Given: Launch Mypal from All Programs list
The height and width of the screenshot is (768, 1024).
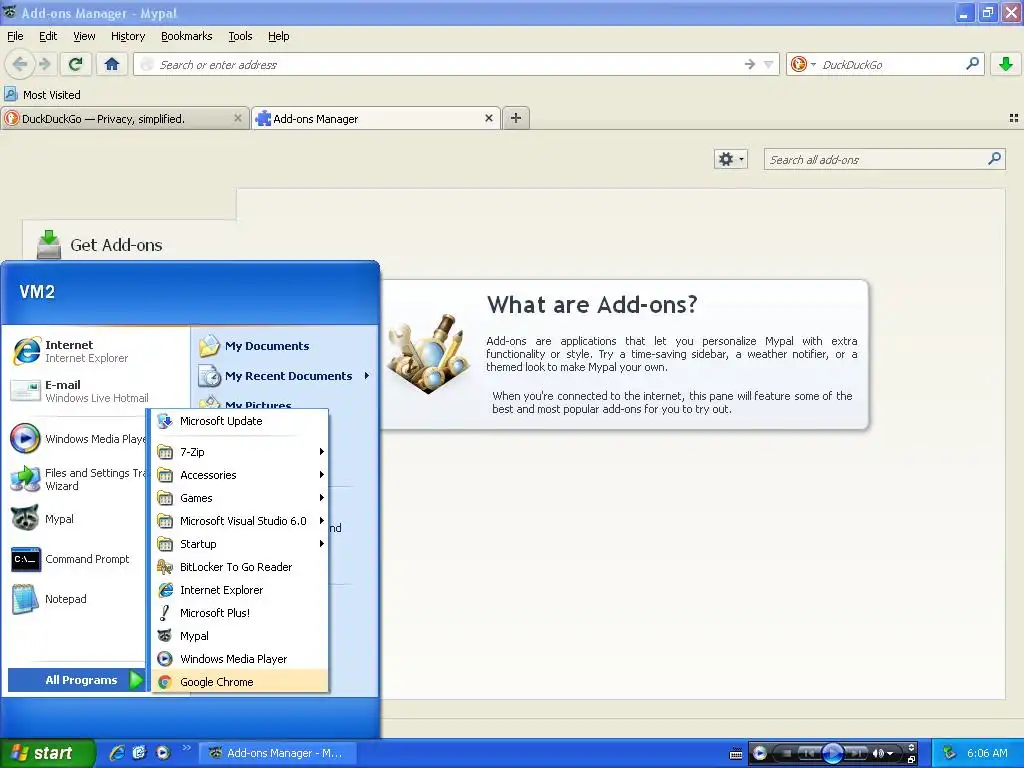Looking at the screenshot, I should click(x=240, y=635).
